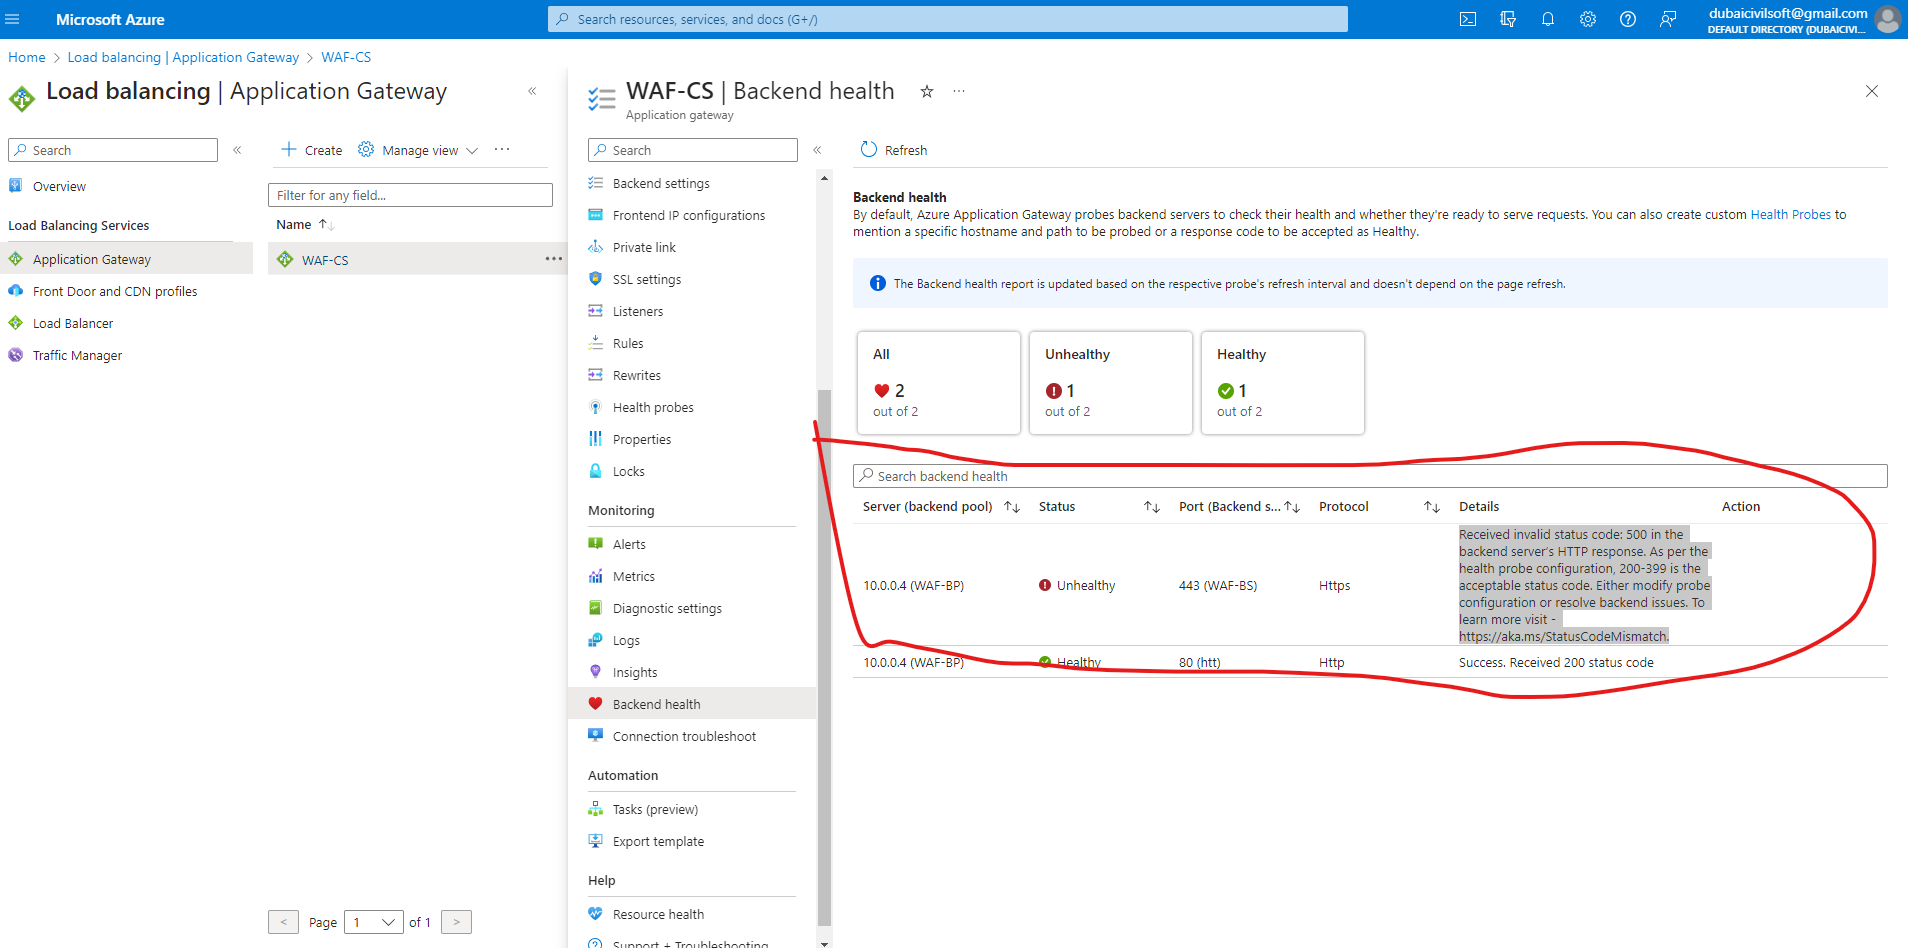The image size is (1908, 948).
Task: Open Cloud Shell from the top bar
Action: click(1468, 19)
